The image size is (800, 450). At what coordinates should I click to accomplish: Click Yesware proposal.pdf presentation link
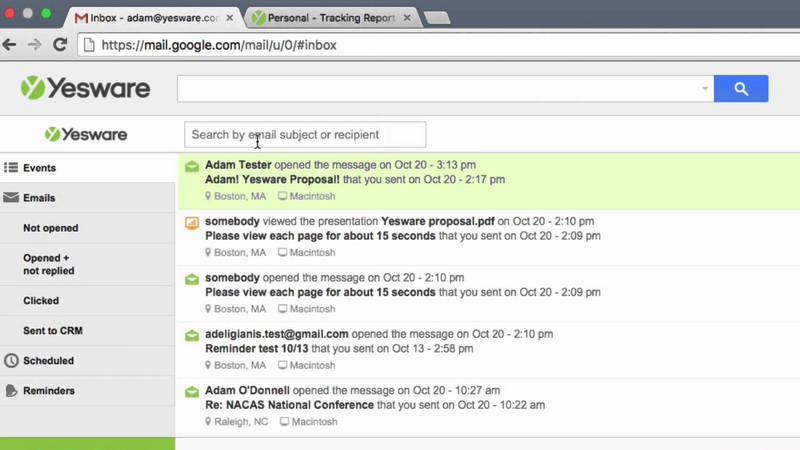(x=438, y=221)
